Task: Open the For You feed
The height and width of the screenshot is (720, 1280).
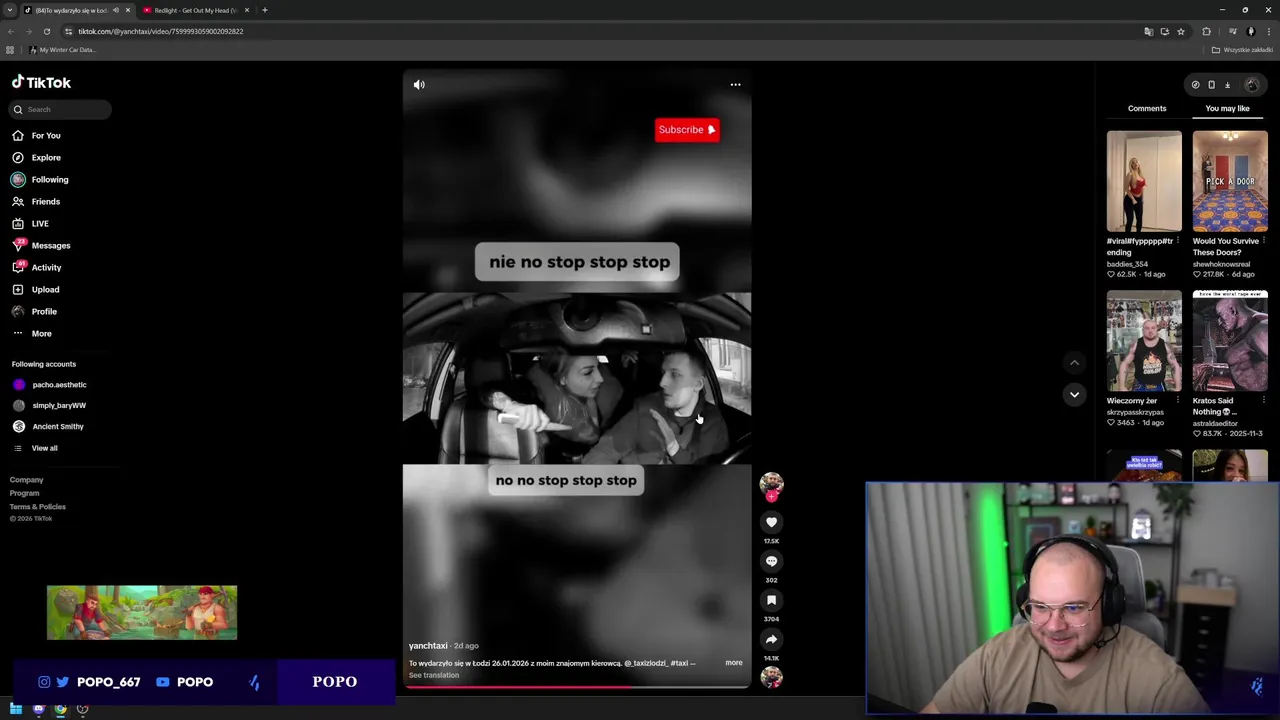Action: click(46, 136)
